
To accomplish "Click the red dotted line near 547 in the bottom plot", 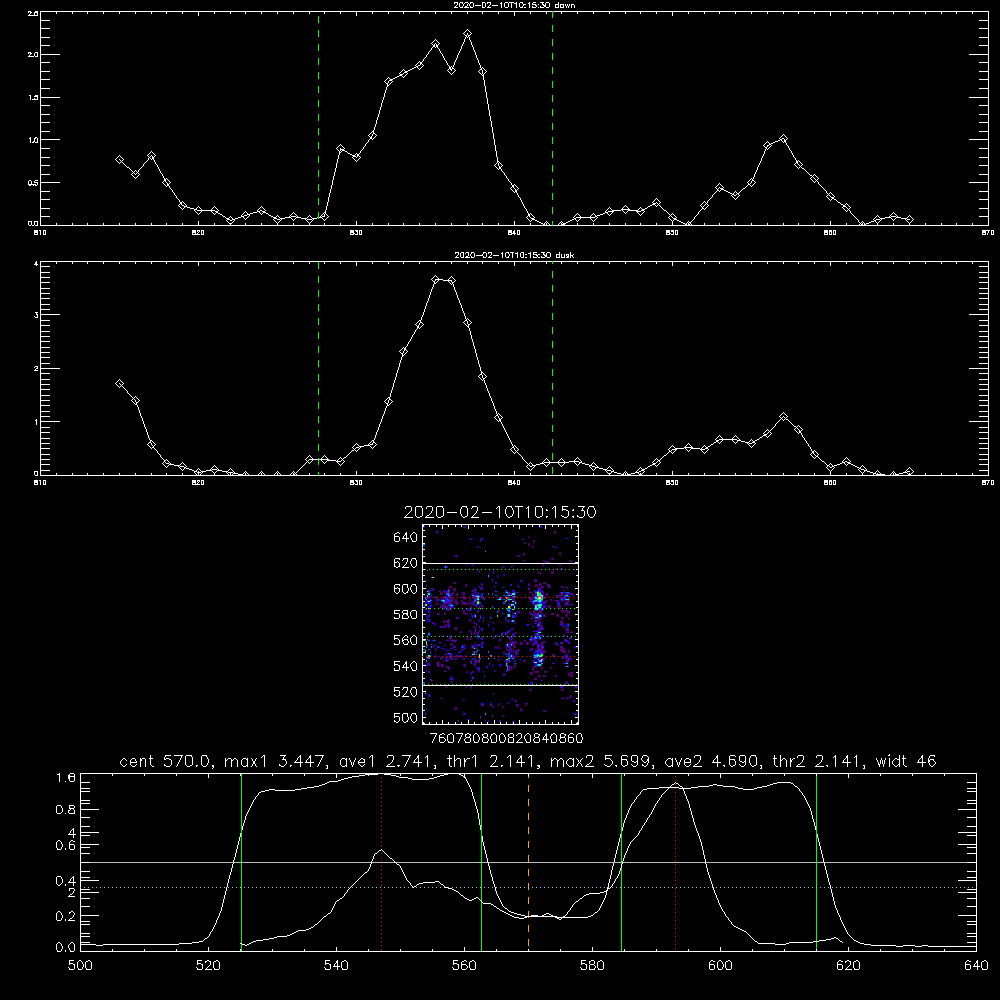I will 381,862.
